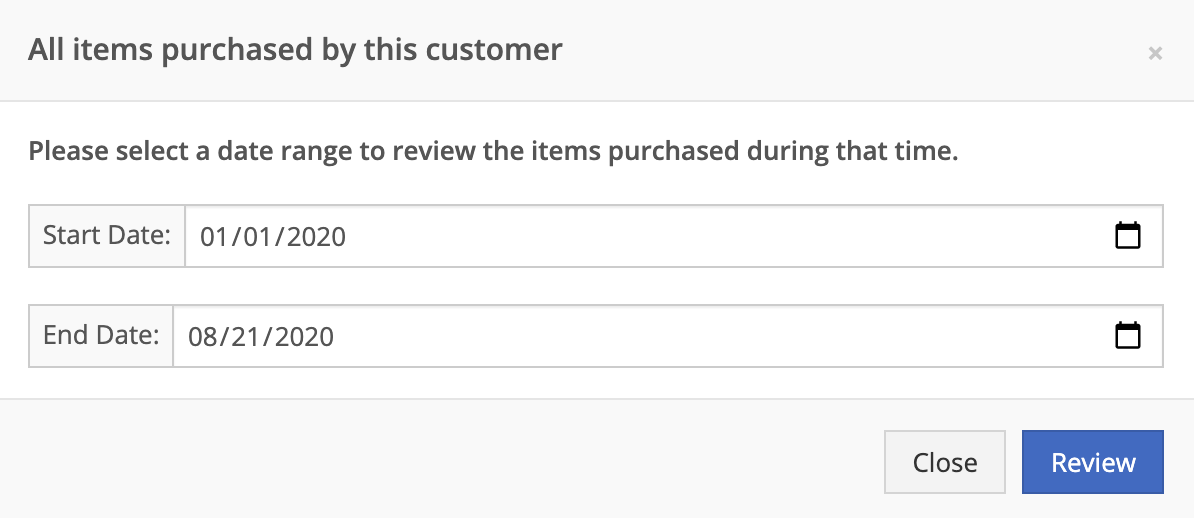Click the Start Date label
1194x518 pixels.
[107, 235]
